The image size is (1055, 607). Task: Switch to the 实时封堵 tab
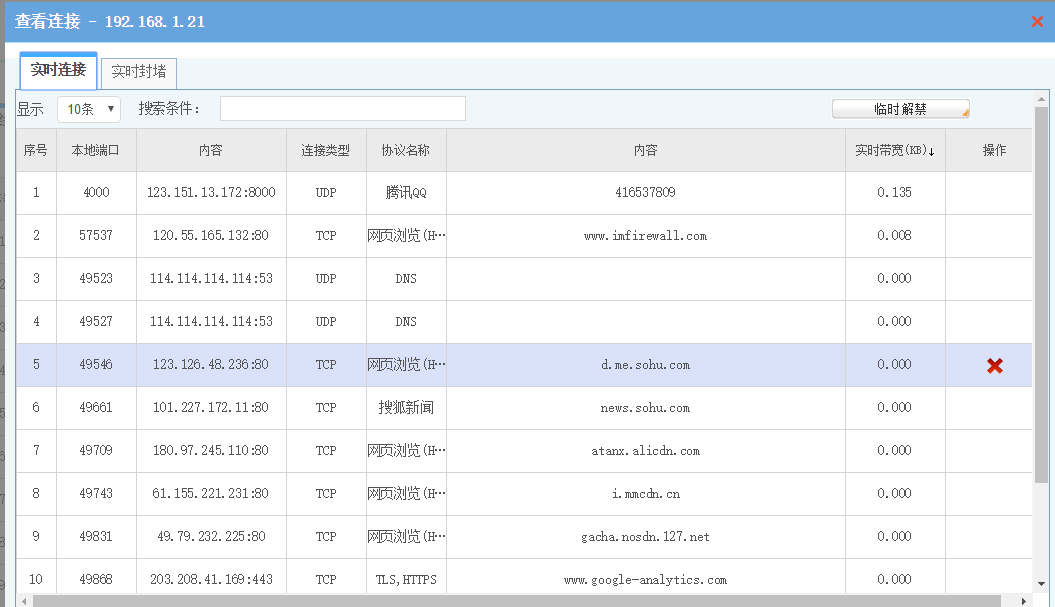click(x=139, y=73)
